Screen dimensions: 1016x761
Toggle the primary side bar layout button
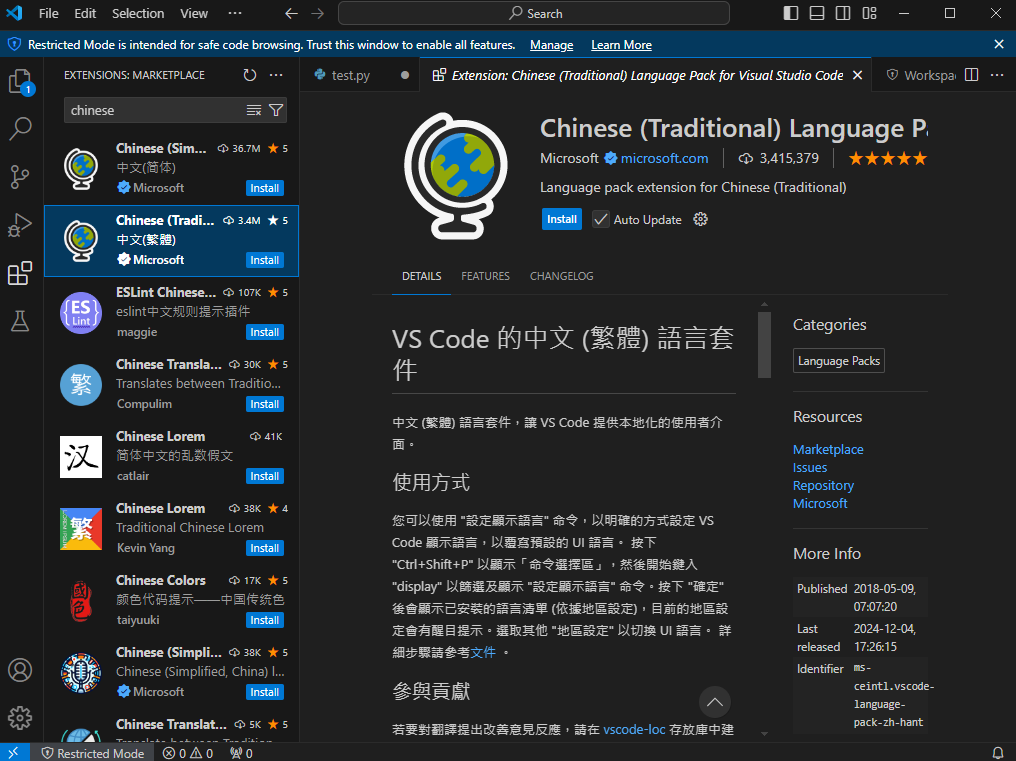(x=791, y=13)
